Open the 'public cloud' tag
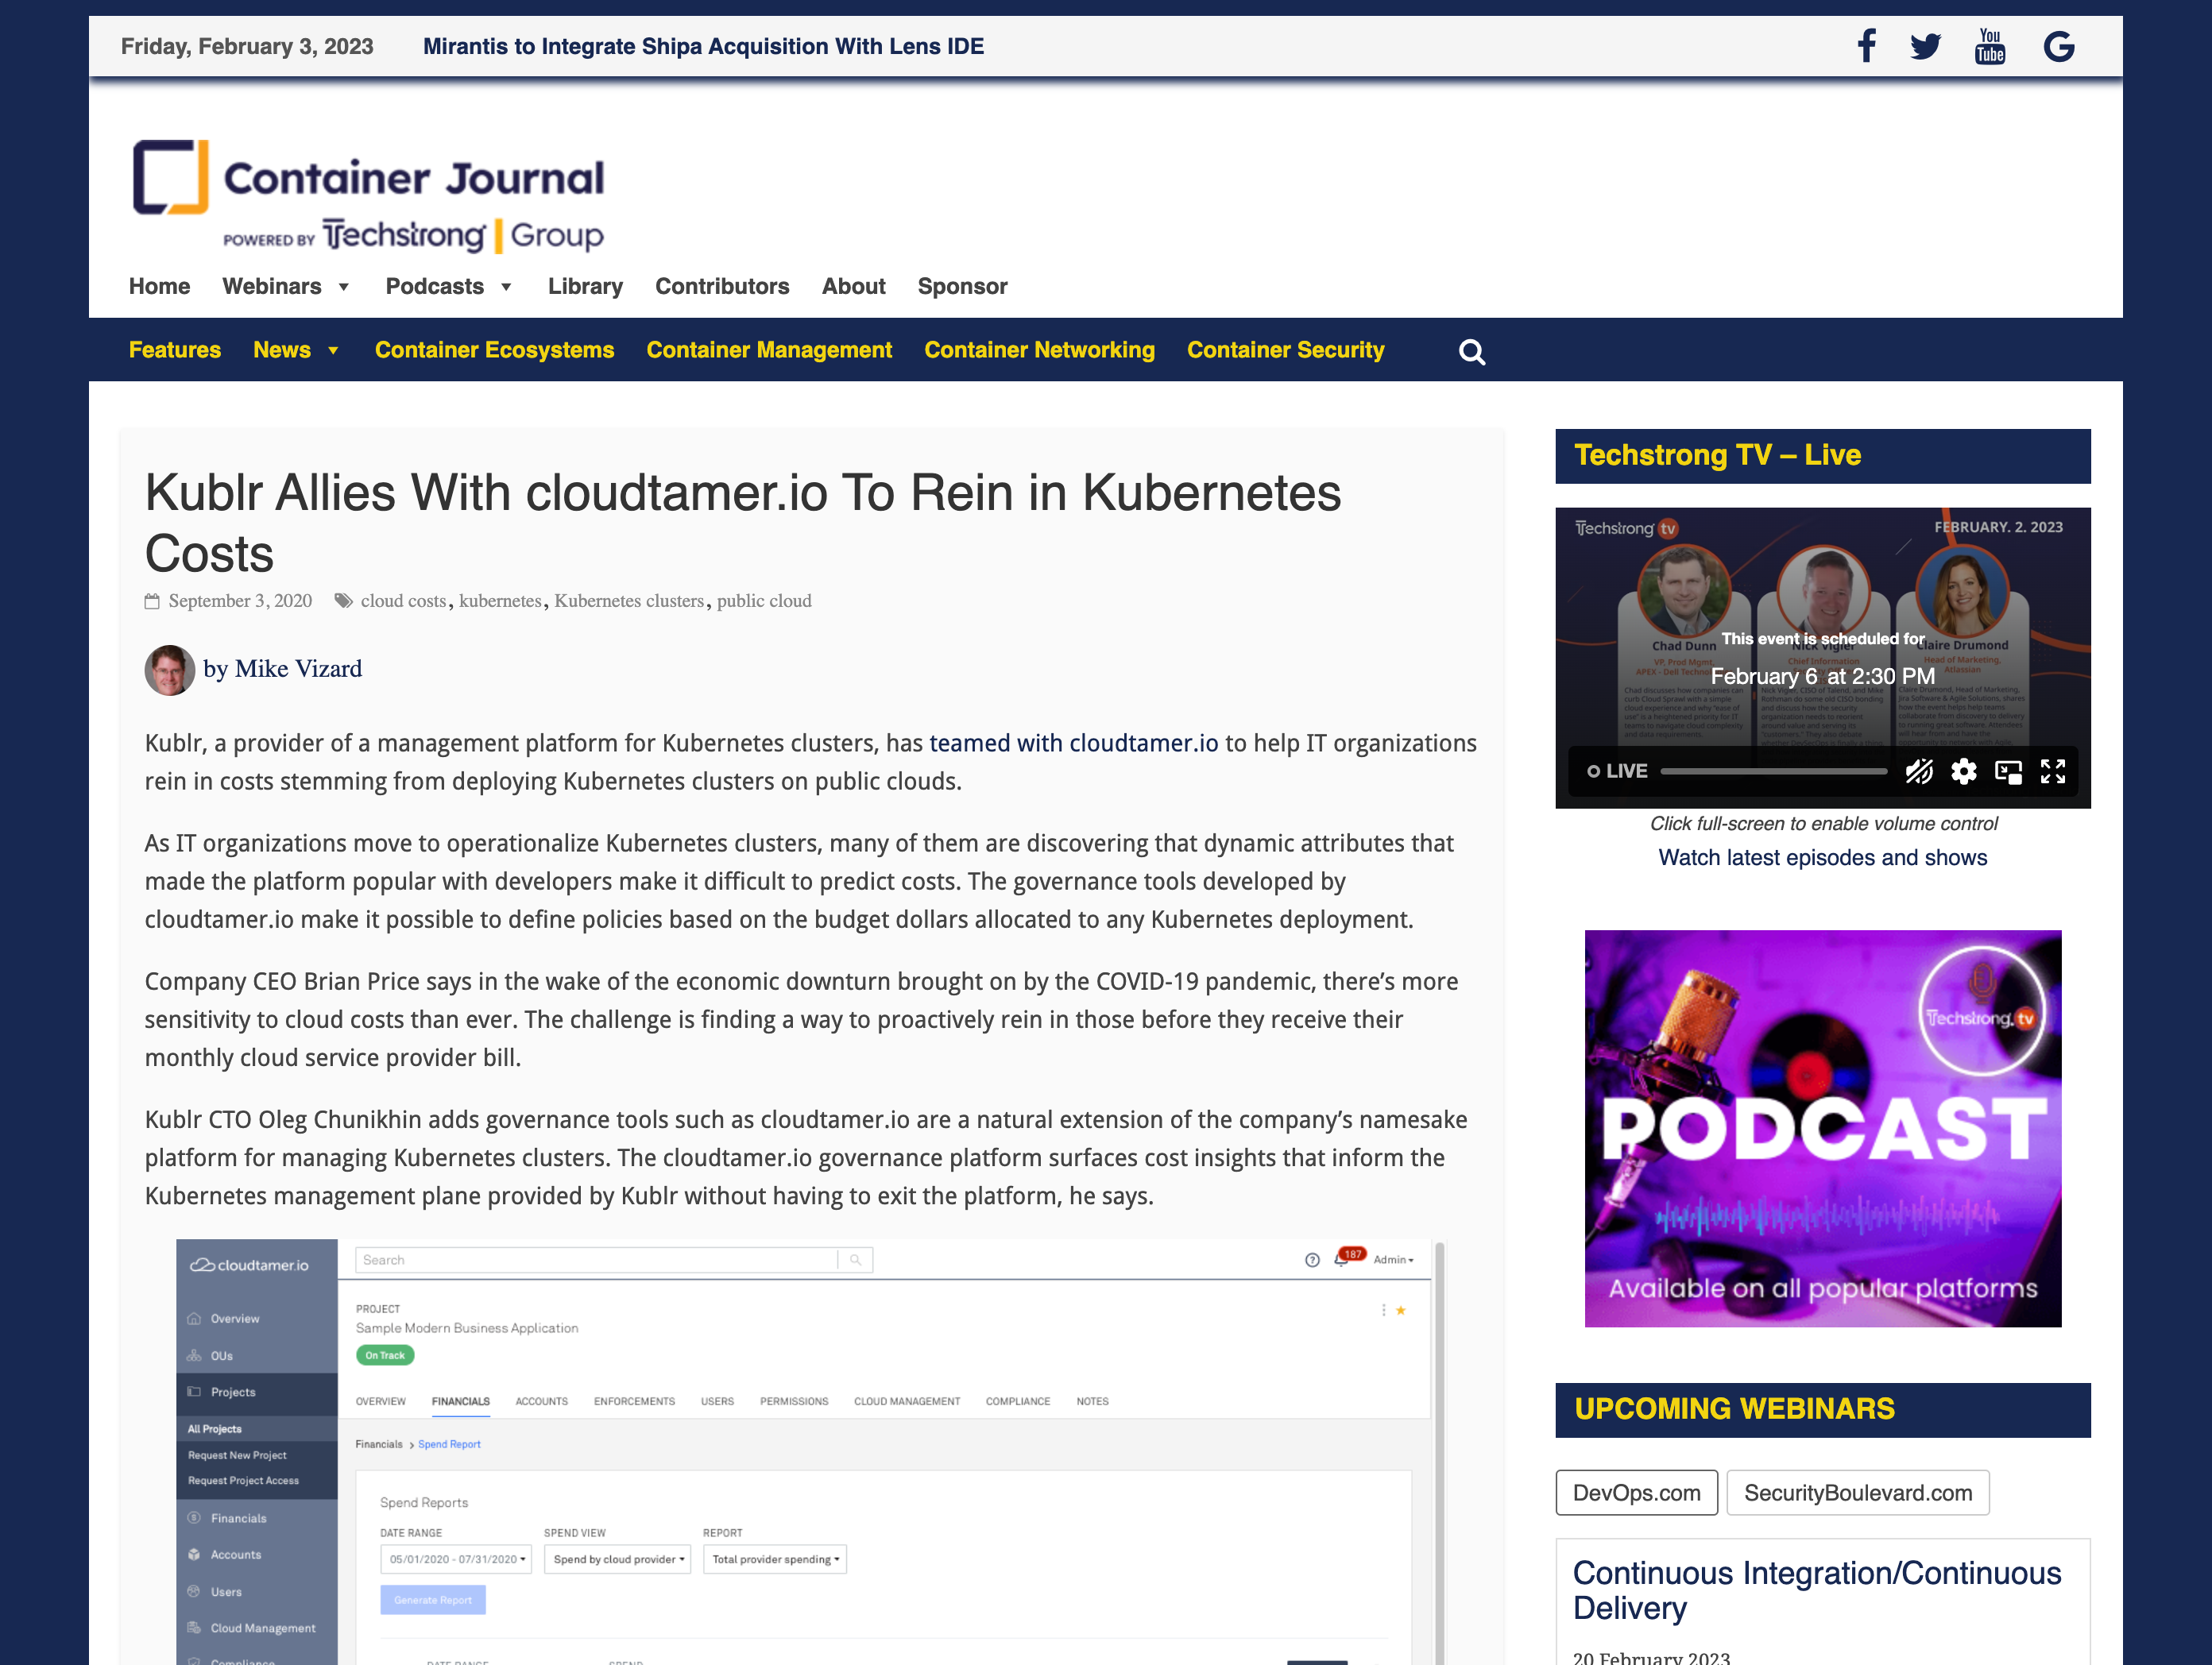This screenshot has height=1665, width=2212. coord(764,601)
